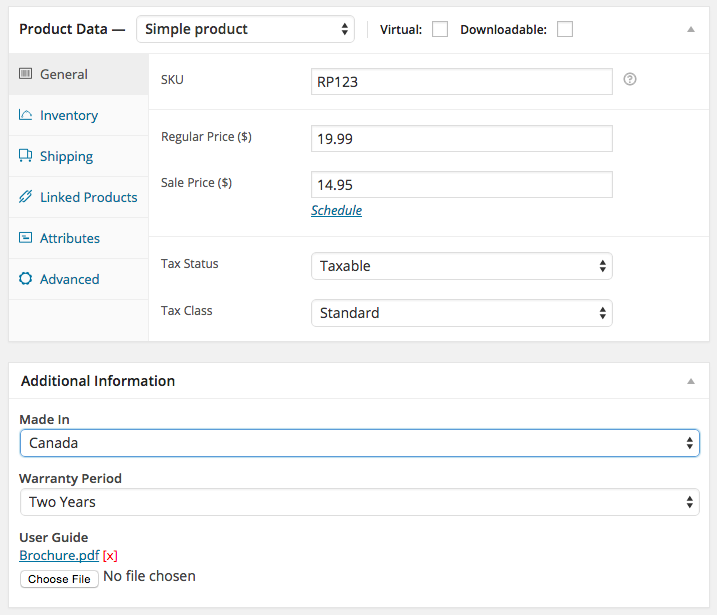
Task: Remove Brochure.pdf using the red x
Action: click(x=110, y=556)
